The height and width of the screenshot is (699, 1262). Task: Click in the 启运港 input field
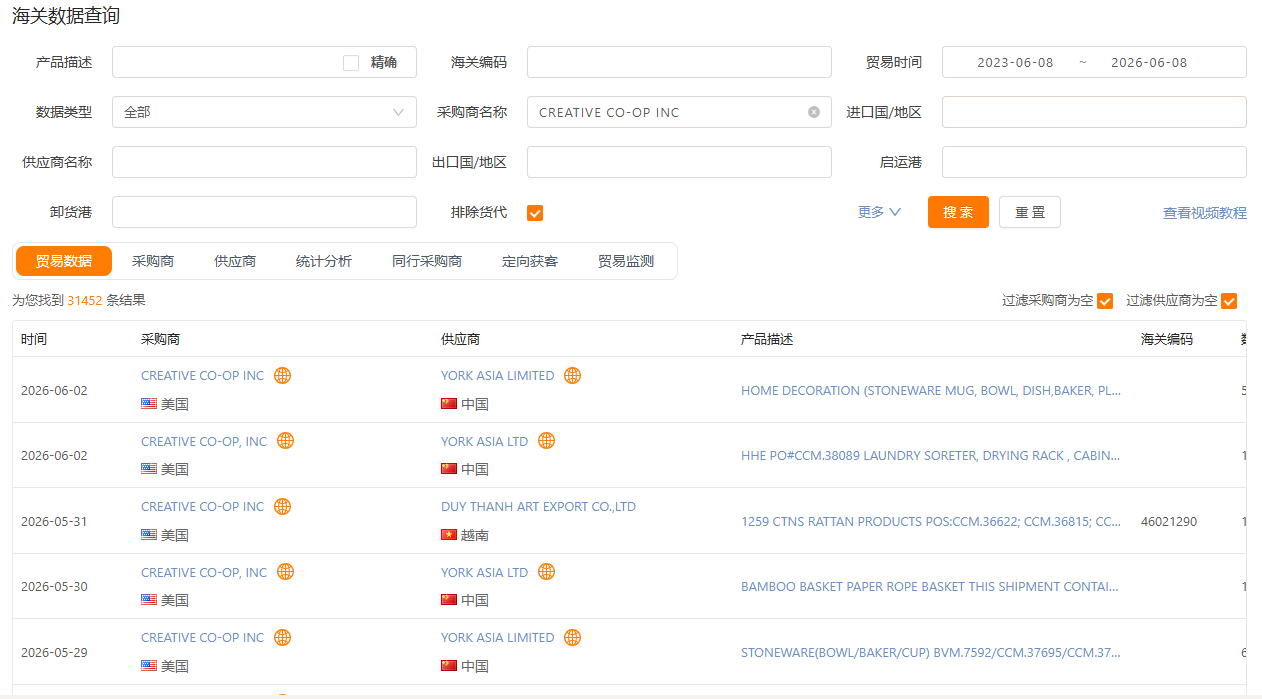click(1094, 162)
